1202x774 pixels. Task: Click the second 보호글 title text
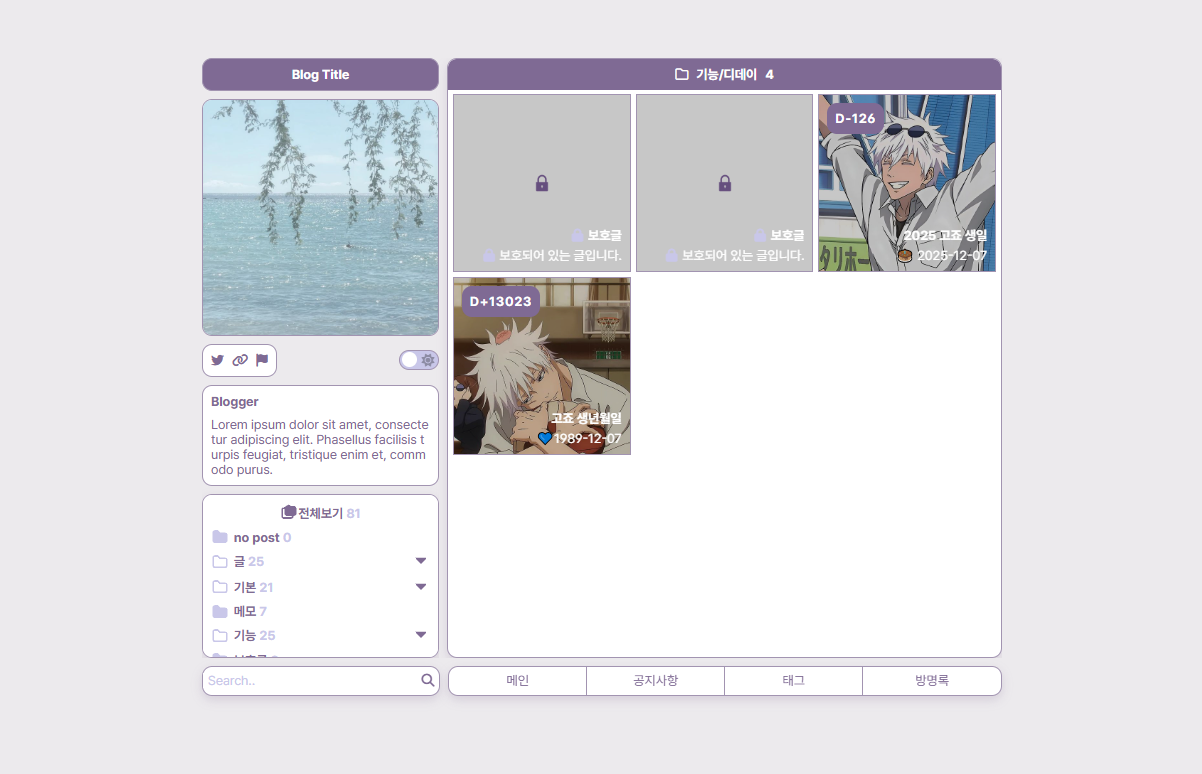pos(787,235)
